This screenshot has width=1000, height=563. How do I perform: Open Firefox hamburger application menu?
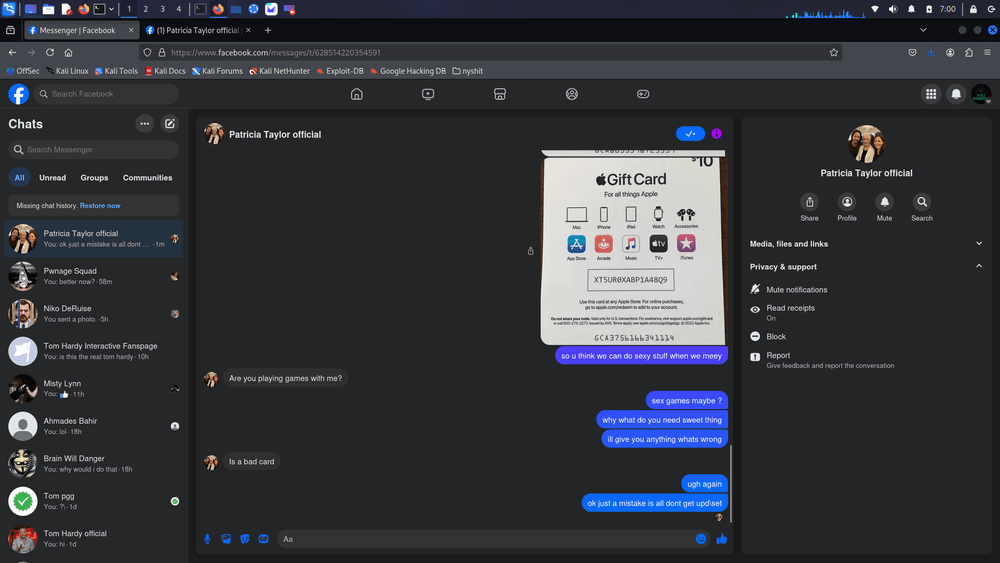point(987,52)
